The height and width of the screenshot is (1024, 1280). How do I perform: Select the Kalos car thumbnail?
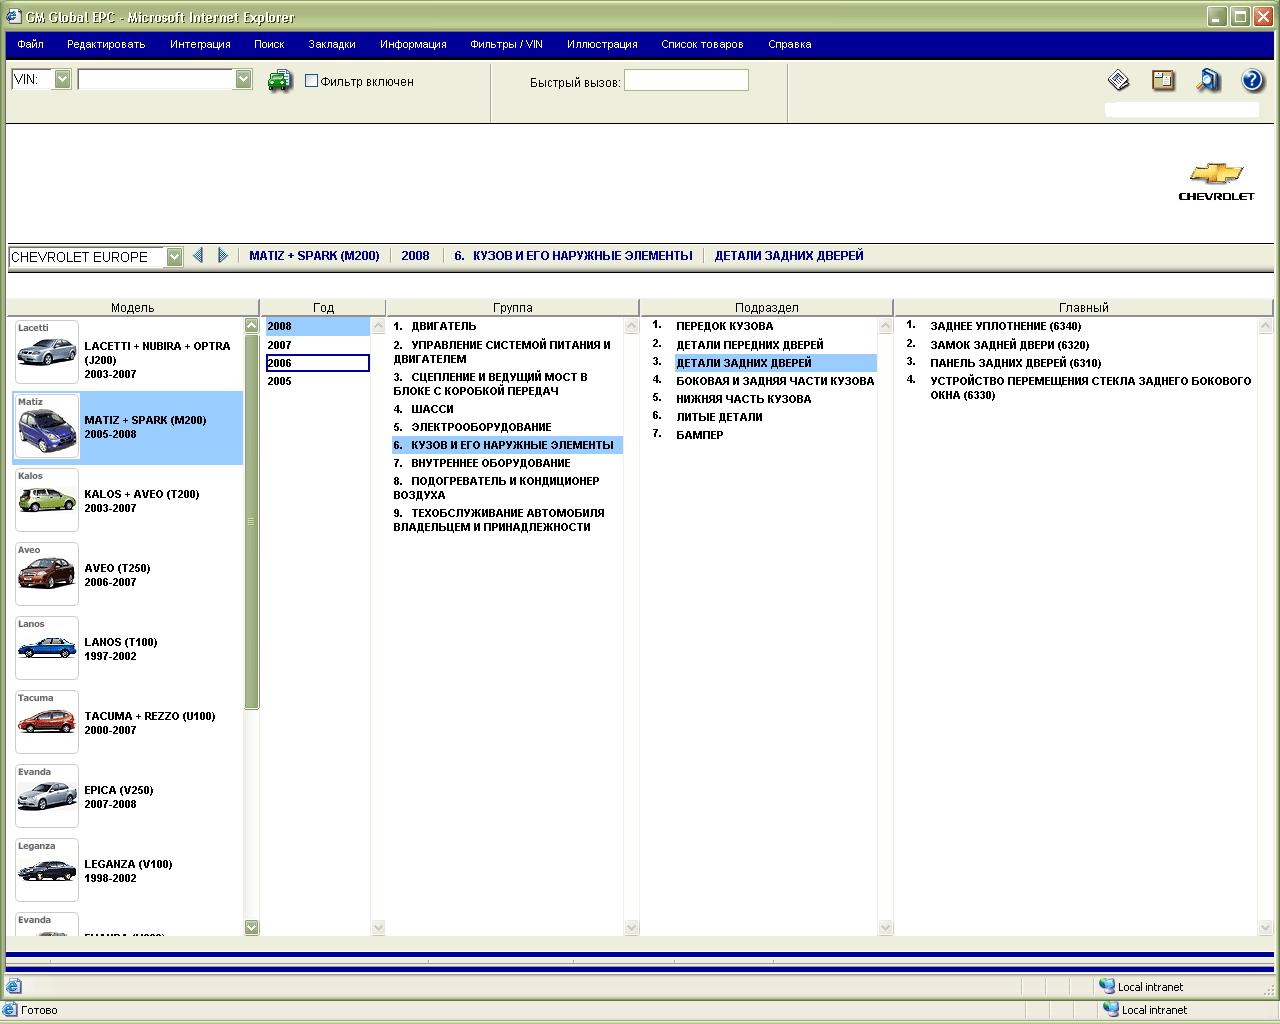coord(47,500)
